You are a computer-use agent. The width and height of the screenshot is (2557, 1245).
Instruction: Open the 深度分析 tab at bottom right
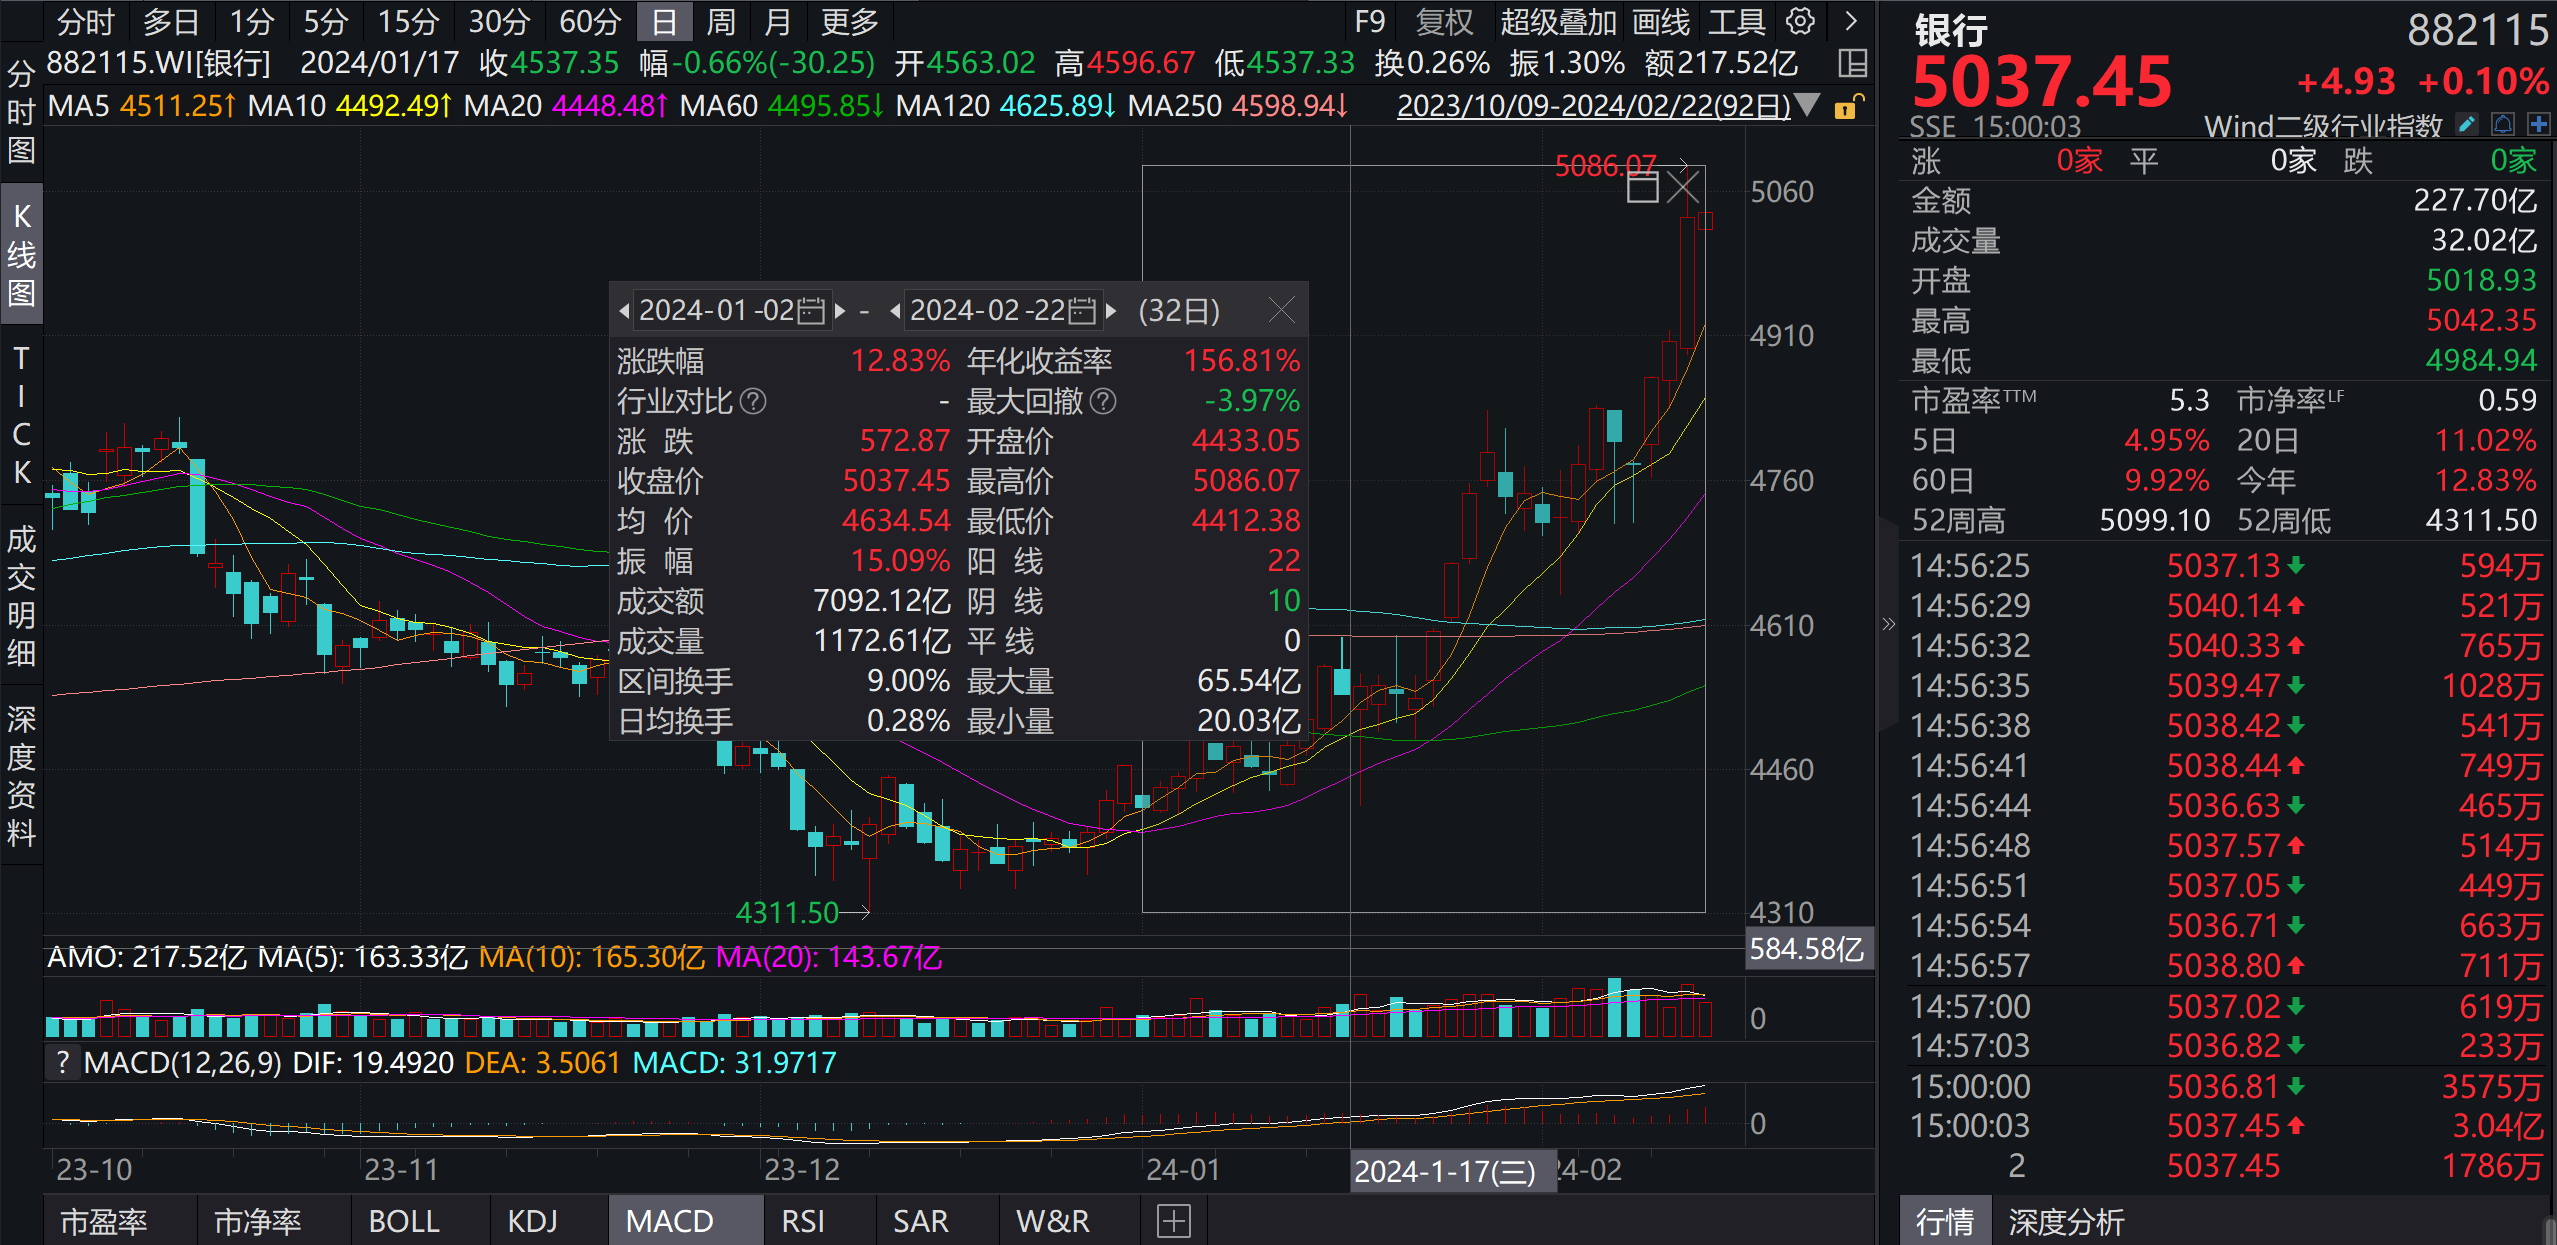[x=2067, y=1220]
